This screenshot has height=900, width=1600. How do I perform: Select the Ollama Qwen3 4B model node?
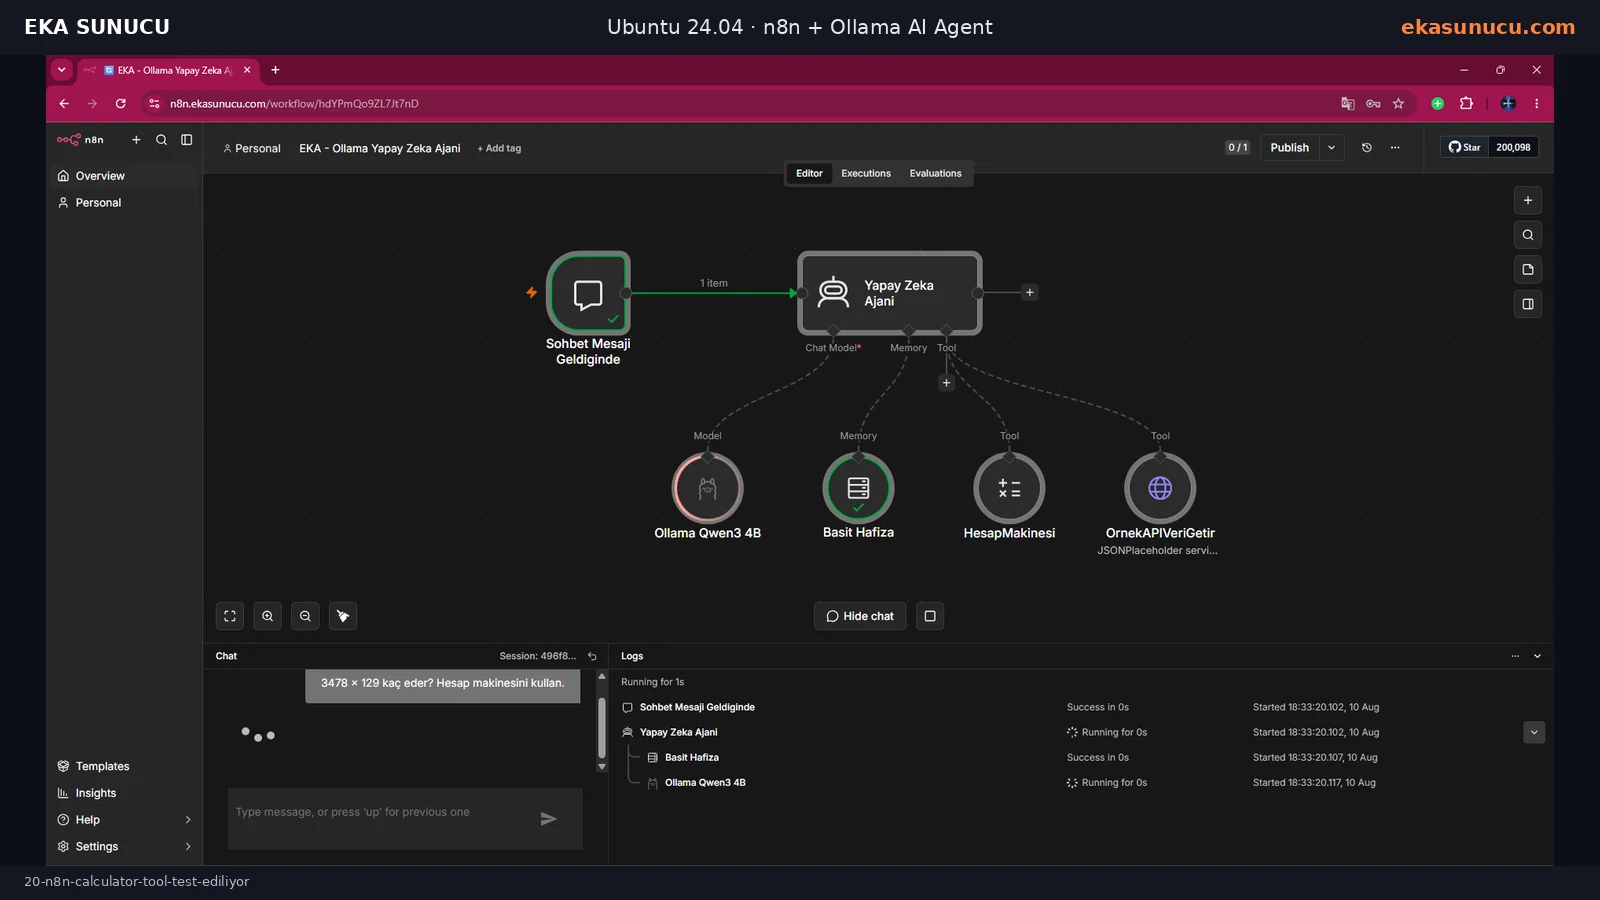coord(708,488)
